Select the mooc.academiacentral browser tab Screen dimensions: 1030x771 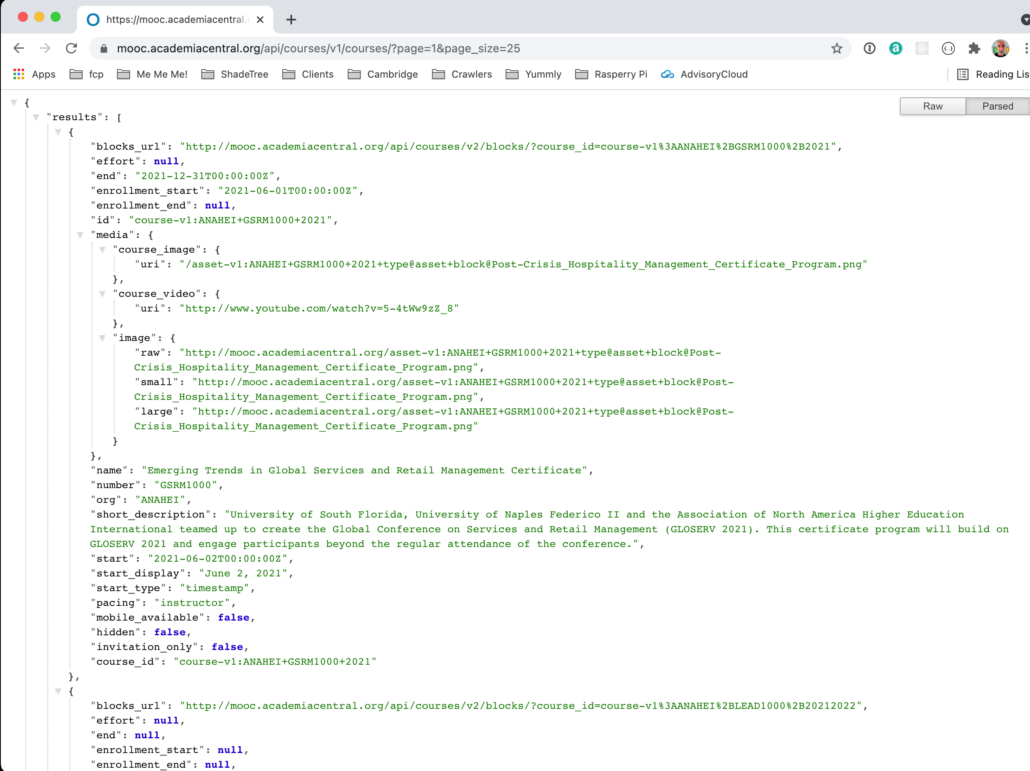(x=176, y=20)
